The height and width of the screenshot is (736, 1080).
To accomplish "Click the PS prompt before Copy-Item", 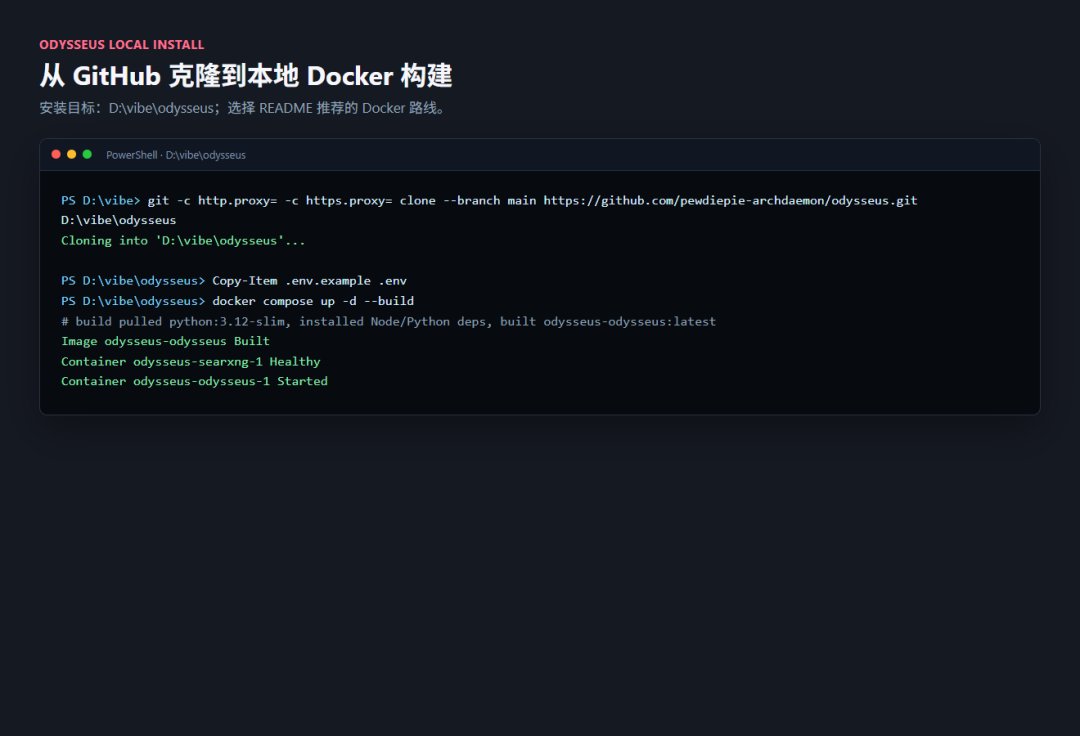I will [x=133, y=281].
